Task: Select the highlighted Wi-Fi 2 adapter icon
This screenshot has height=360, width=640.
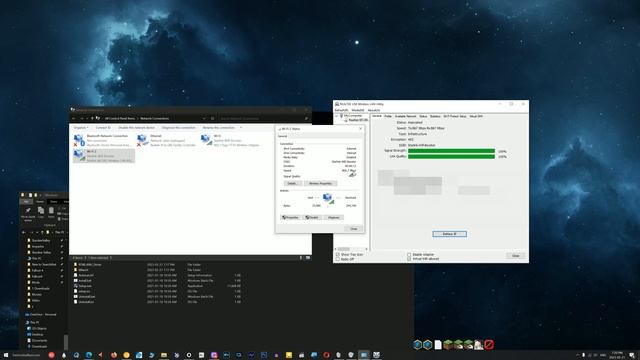Action: [x=79, y=156]
